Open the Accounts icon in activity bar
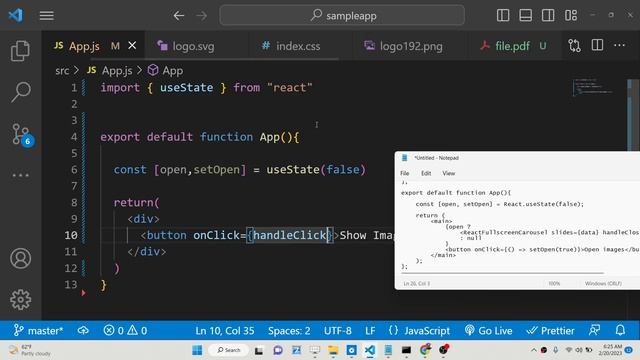The width and height of the screenshot is (640, 360). tap(20, 258)
